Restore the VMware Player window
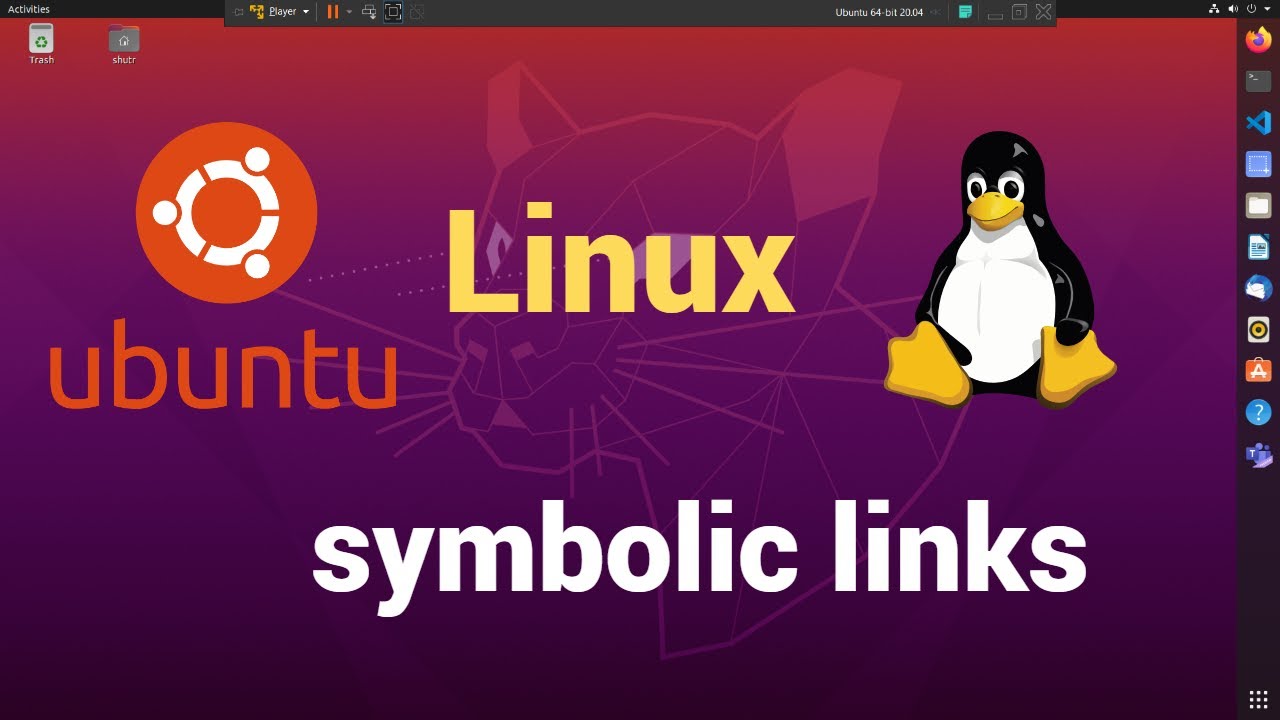Image resolution: width=1280 pixels, height=720 pixels. pos(1019,12)
